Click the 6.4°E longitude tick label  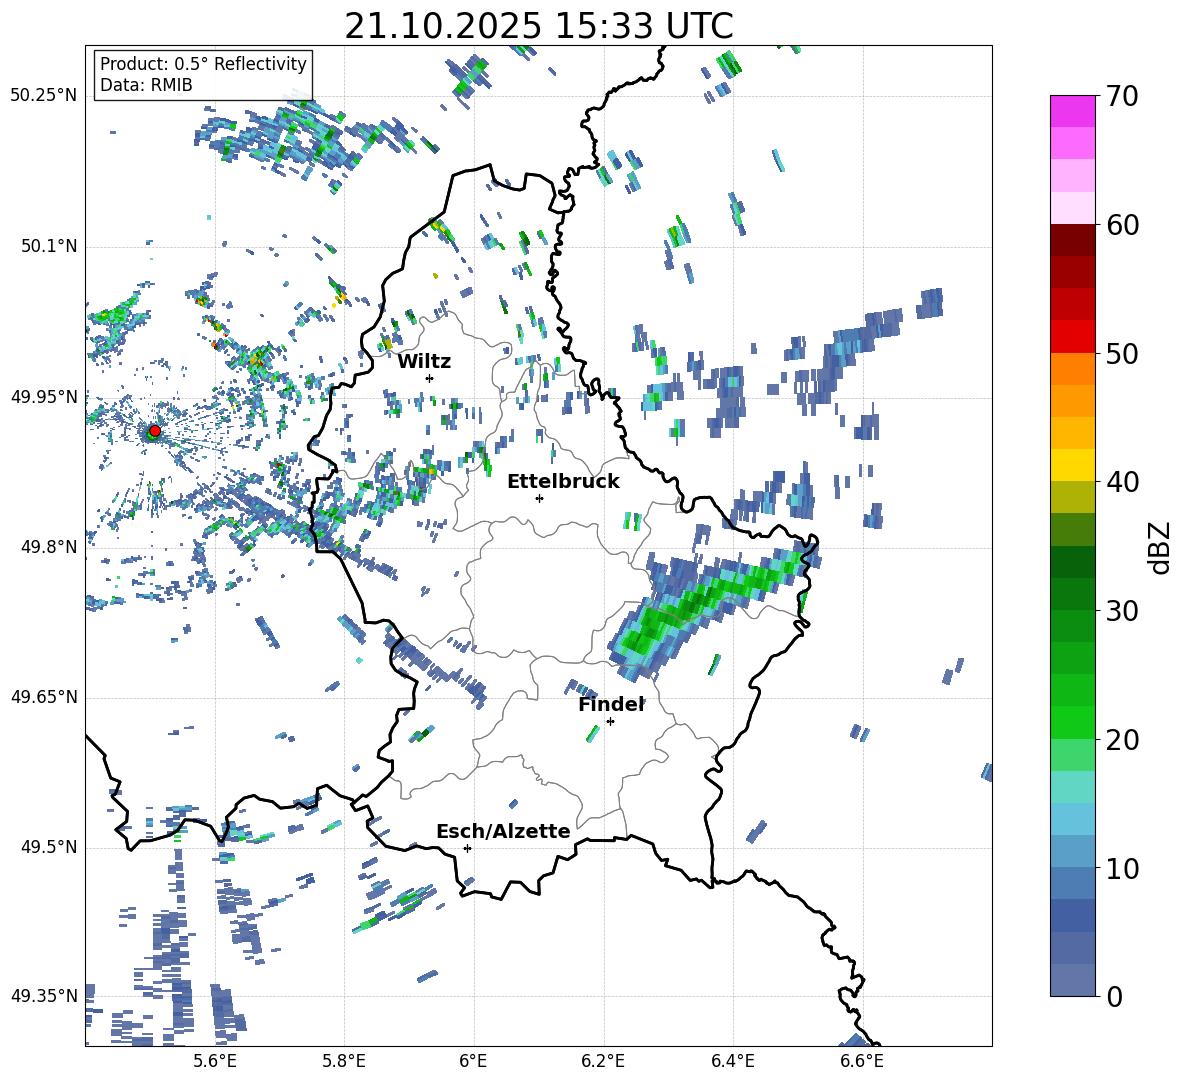(x=732, y=1061)
